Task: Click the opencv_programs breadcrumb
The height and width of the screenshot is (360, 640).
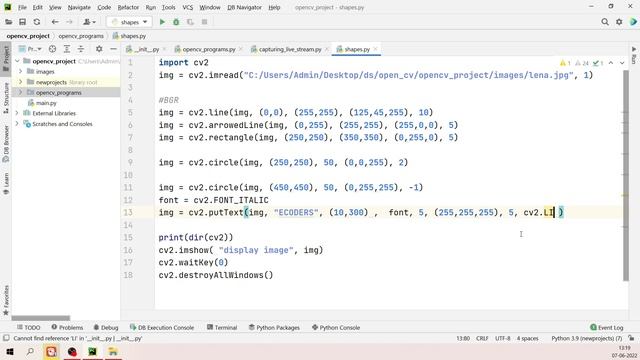Action: (x=81, y=36)
